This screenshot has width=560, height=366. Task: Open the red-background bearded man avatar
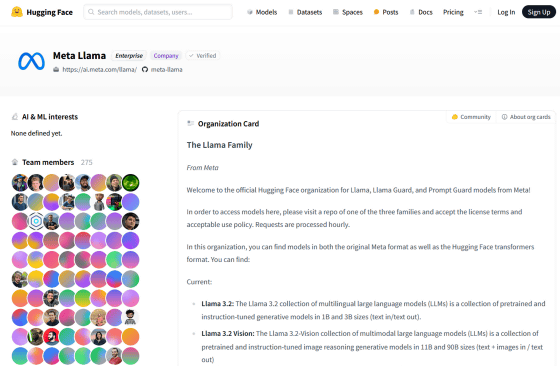tap(51, 337)
